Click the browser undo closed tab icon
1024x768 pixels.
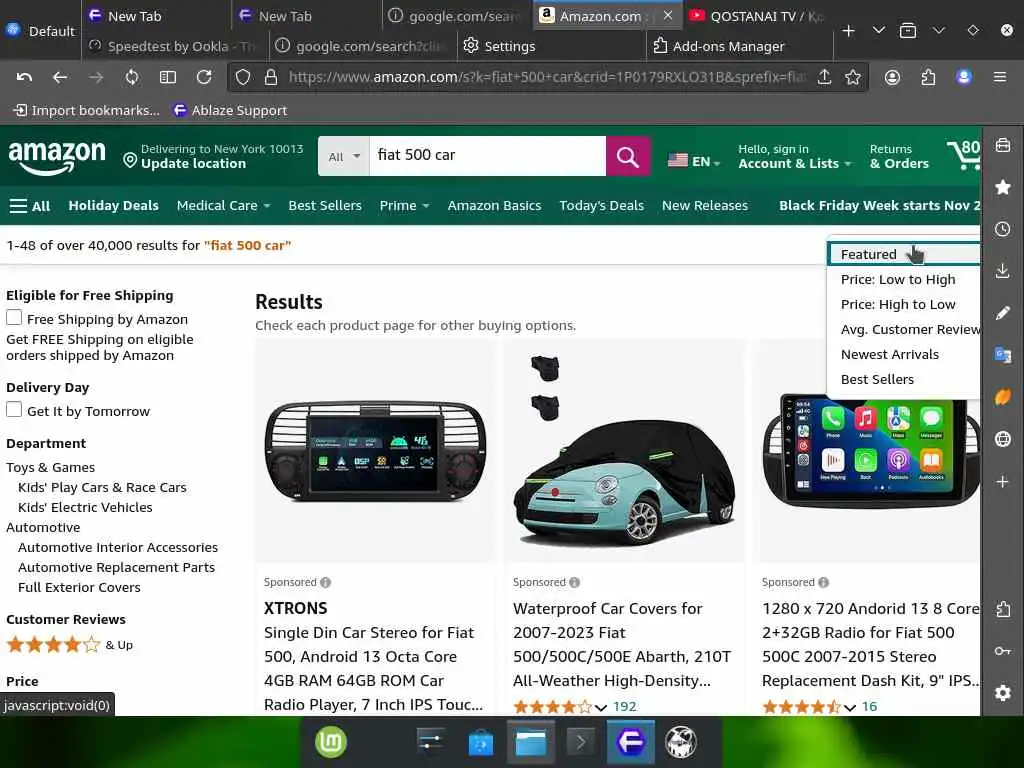coord(24,77)
